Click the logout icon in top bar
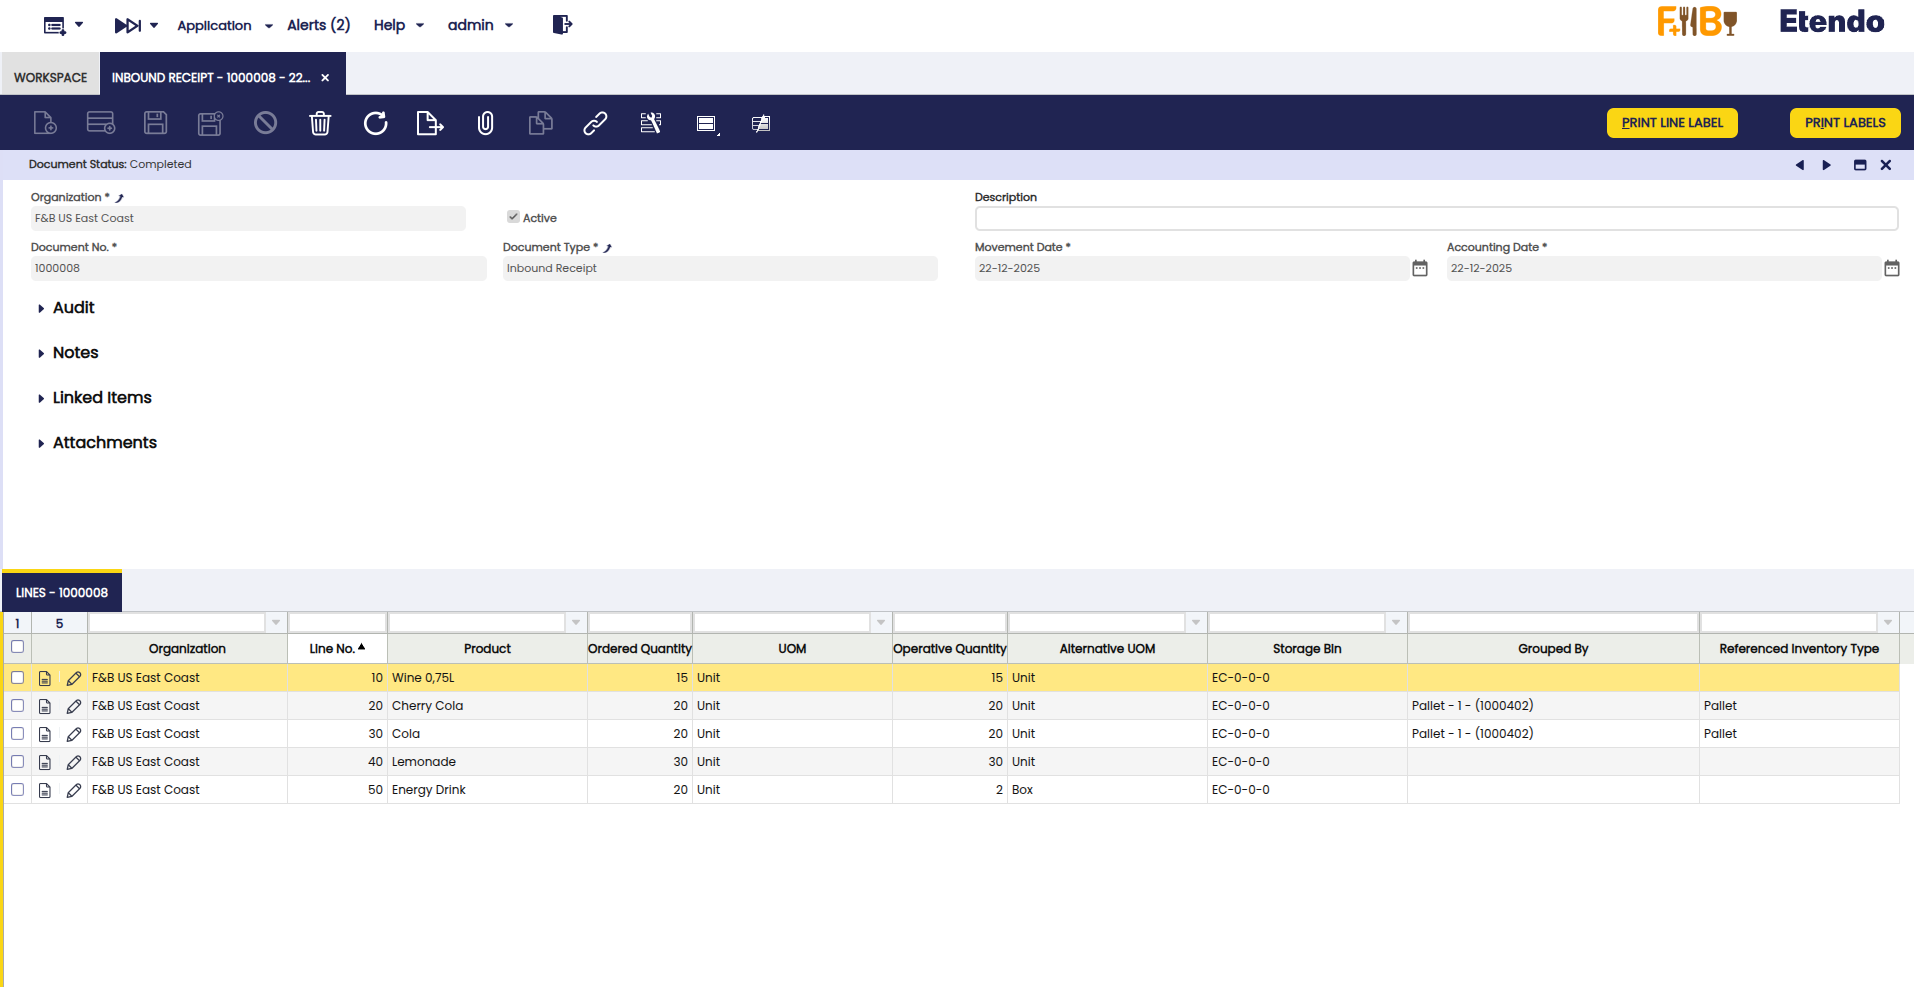 pyautogui.click(x=562, y=25)
